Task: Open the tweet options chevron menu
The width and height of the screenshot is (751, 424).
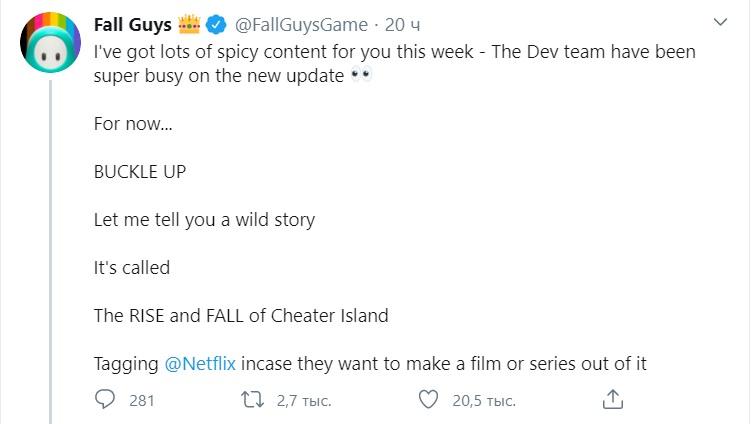Action: pos(721,22)
